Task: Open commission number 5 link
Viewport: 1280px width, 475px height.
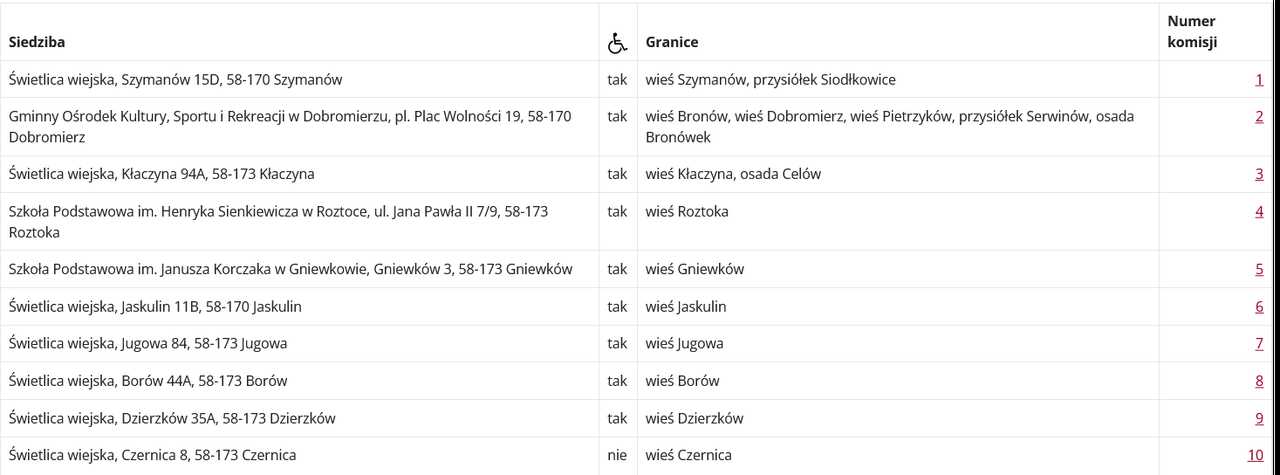Action: 1259,269
